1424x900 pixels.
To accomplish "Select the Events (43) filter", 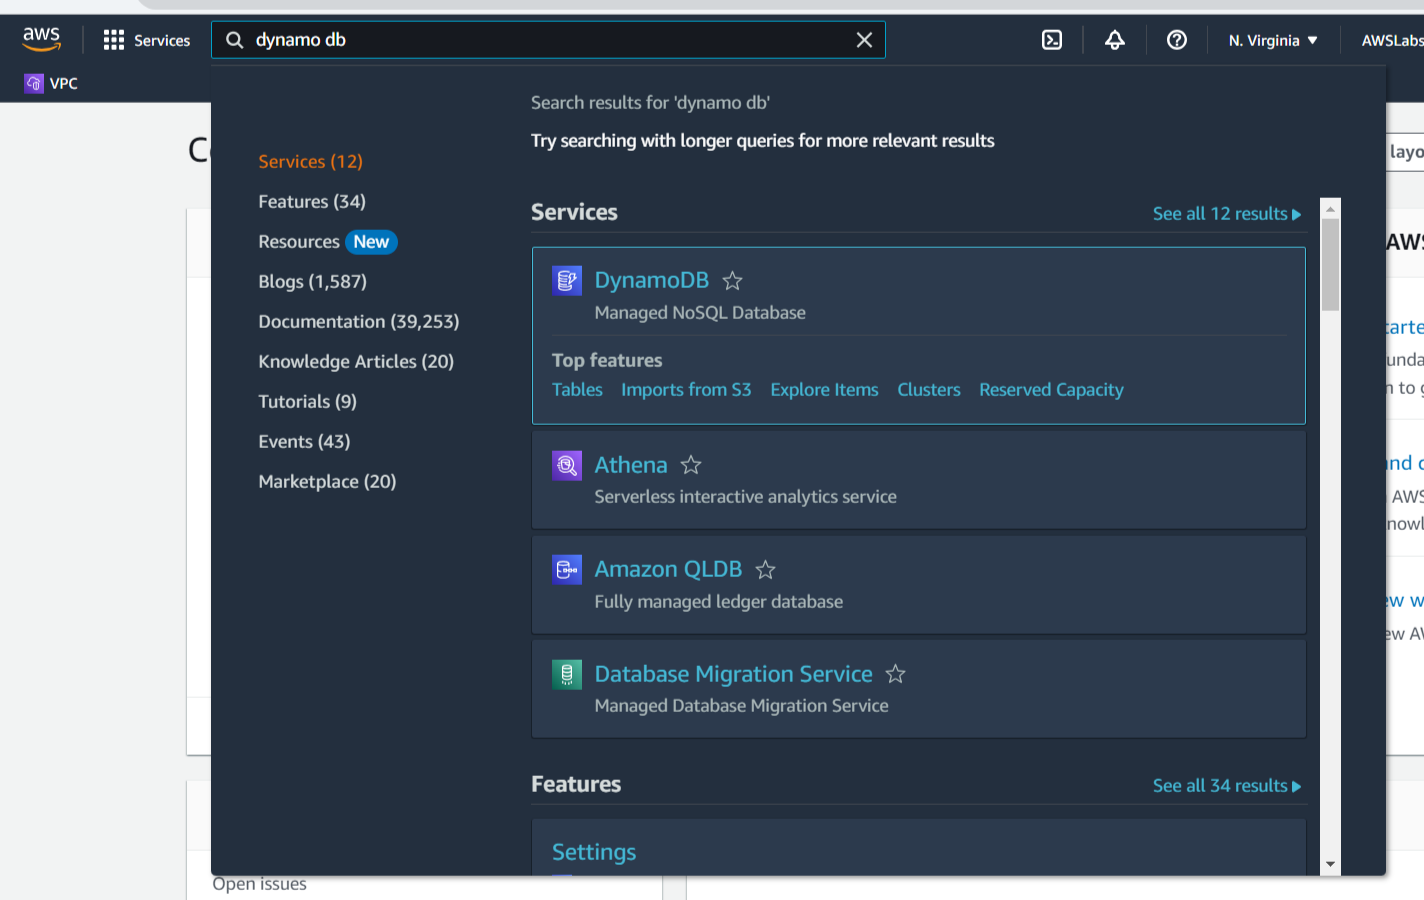I will tap(304, 442).
